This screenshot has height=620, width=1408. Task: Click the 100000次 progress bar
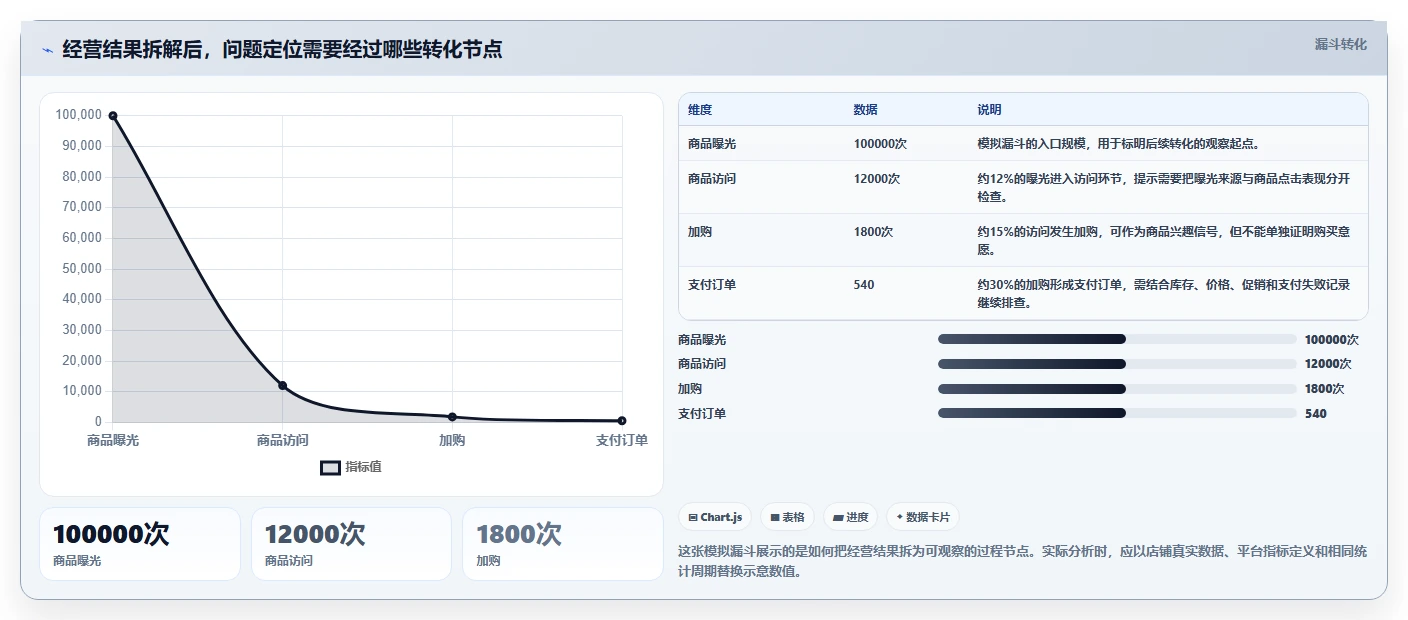[1117, 339]
